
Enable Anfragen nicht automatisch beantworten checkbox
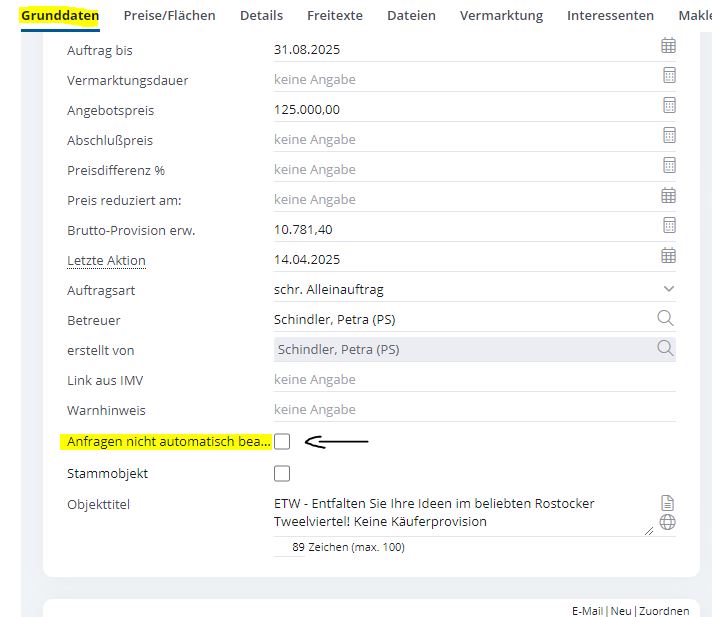tap(282, 441)
